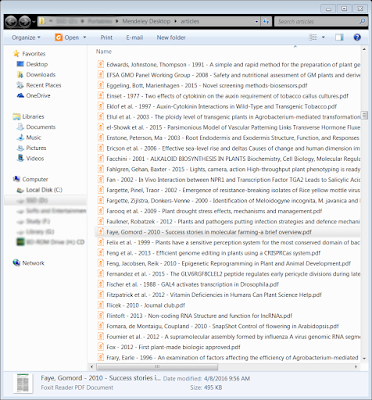Open the Music library

[x=33, y=137]
